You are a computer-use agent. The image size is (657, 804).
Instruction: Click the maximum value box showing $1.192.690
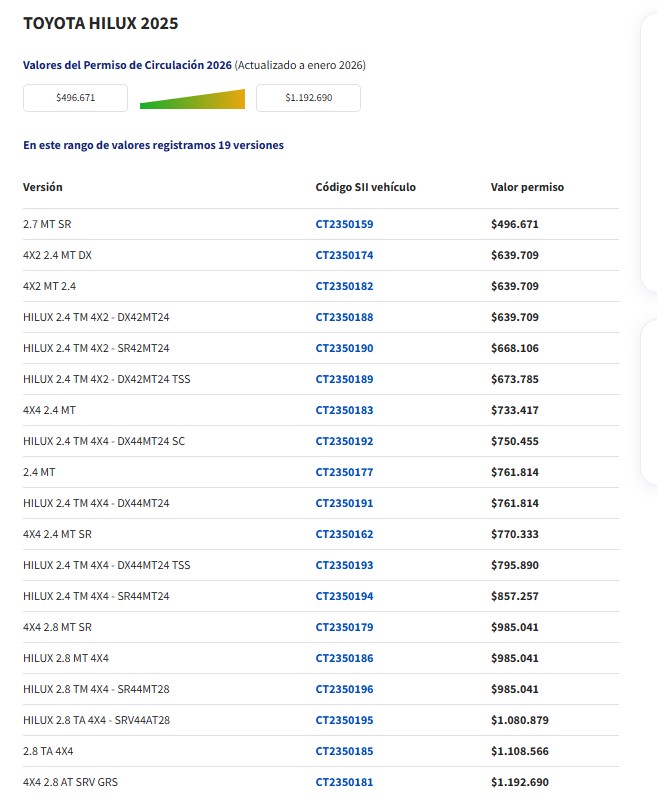(308, 98)
